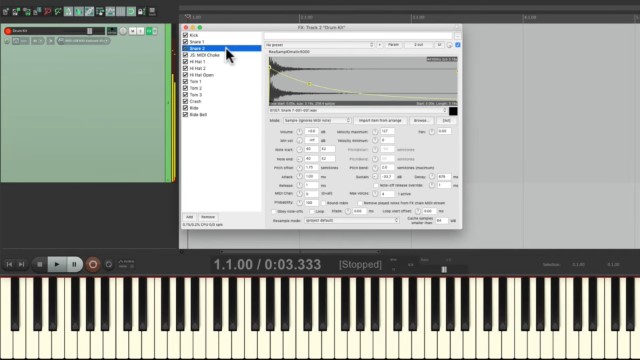Screen dimensions: 640x360
Task: Toggle grid lines toolbar icon
Action: pyautogui.click(x=121, y=11)
